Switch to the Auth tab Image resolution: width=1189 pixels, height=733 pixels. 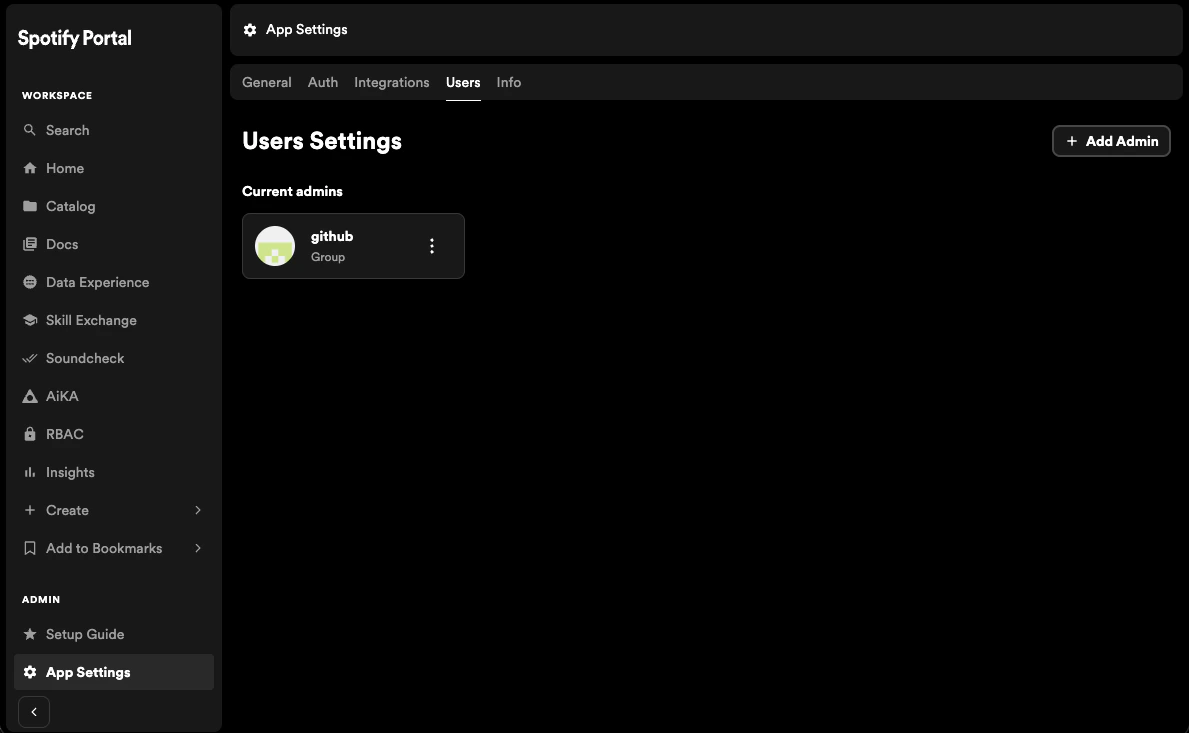click(x=323, y=83)
